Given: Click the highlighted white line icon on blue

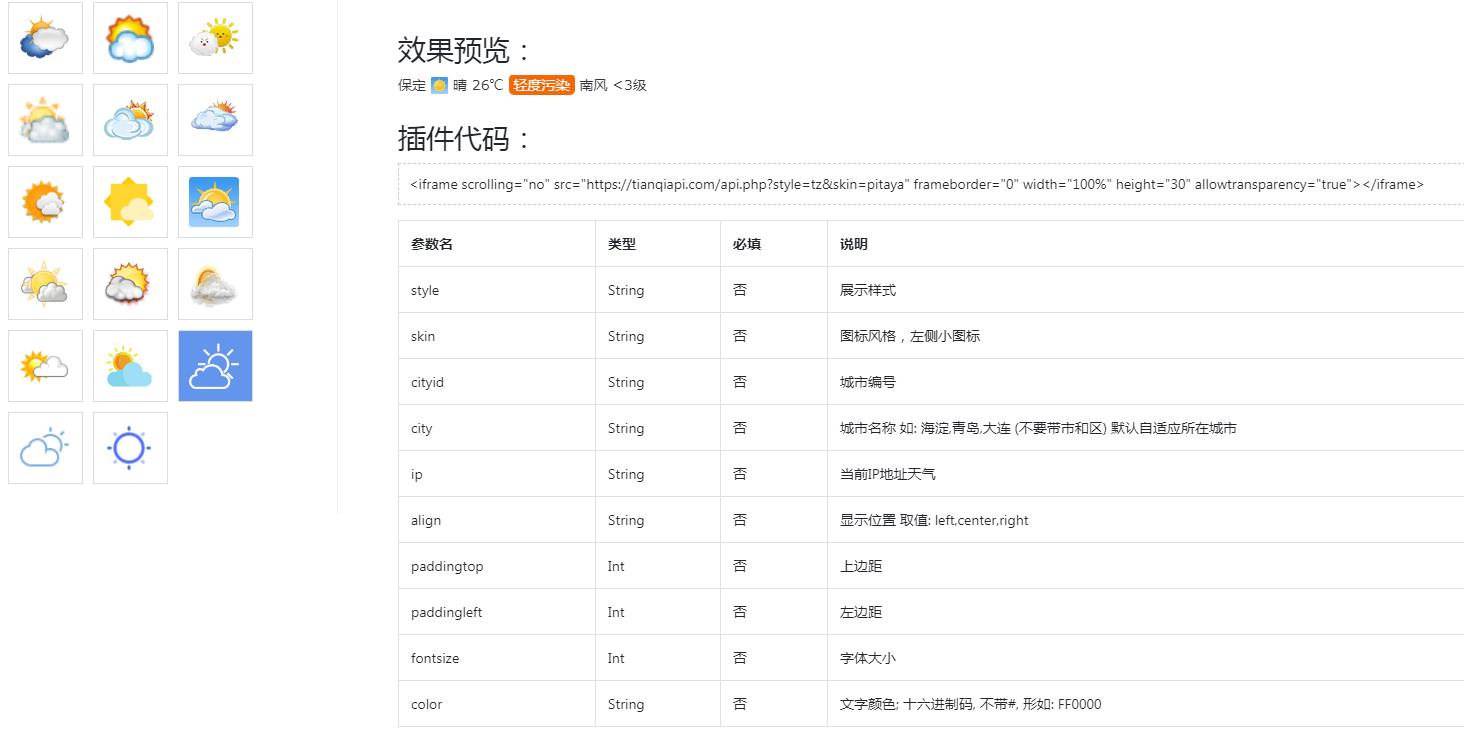Looking at the screenshot, I should 215,366.
